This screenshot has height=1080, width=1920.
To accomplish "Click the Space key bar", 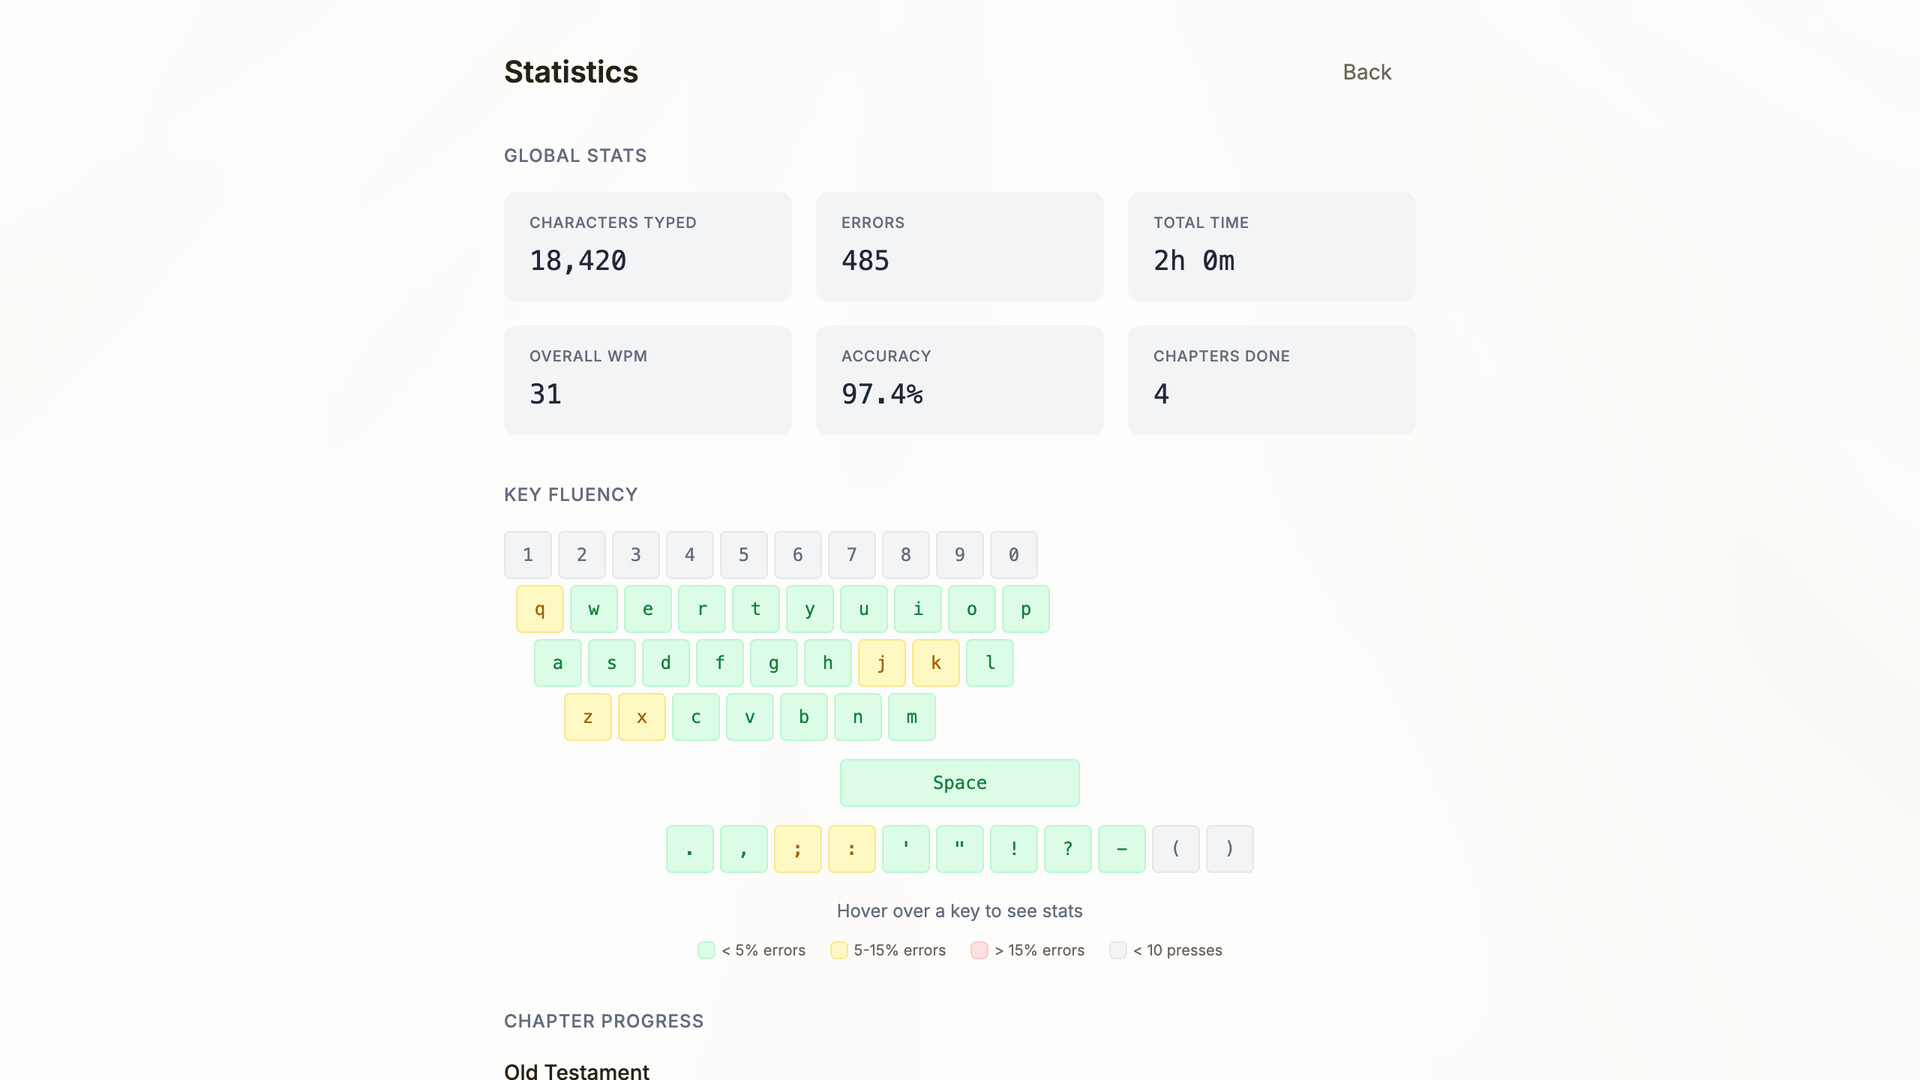I will point(960,783).
